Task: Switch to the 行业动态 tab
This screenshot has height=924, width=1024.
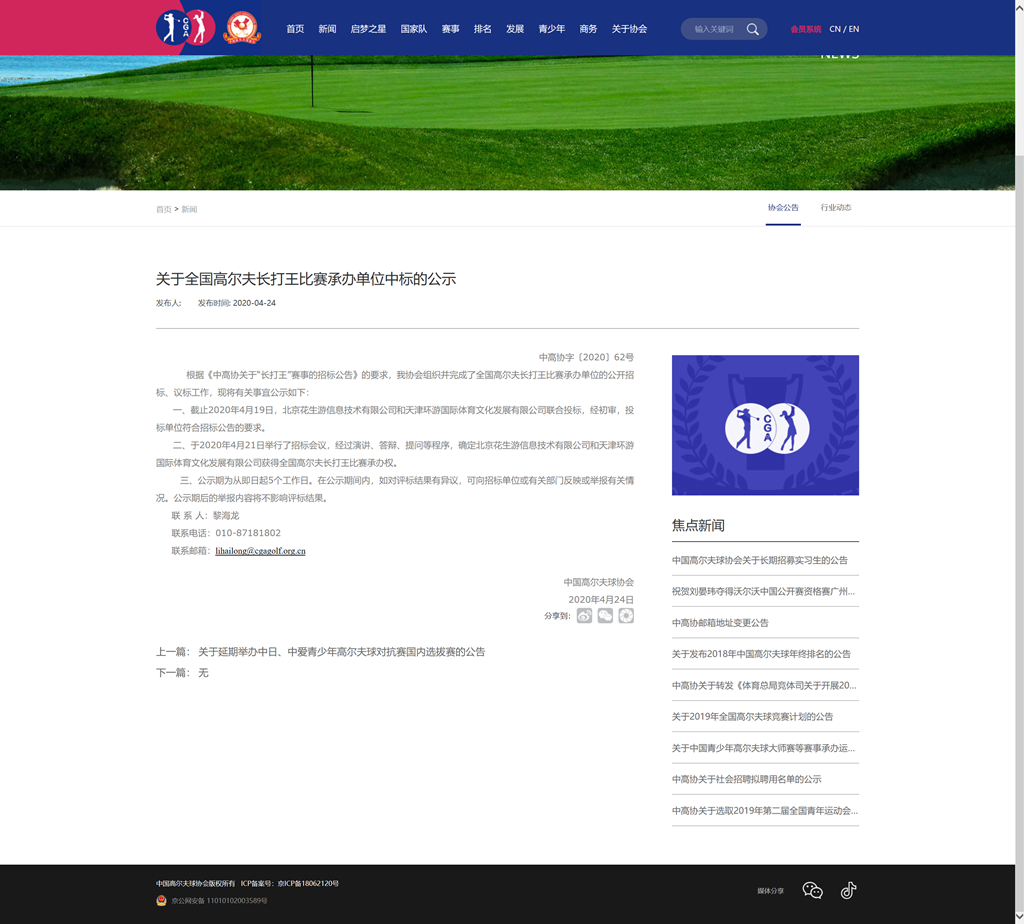Action: [x=836, y=208]
